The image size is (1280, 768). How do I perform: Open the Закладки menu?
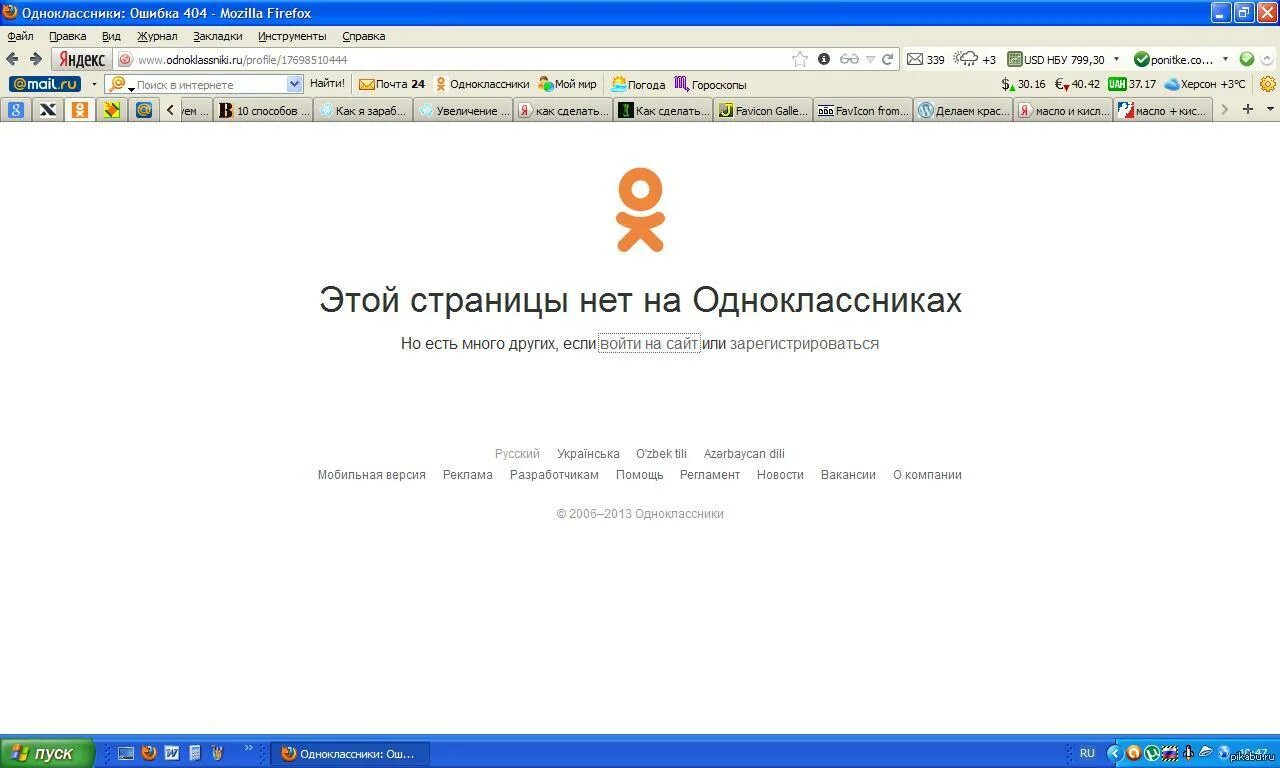[x=217, y=36]
